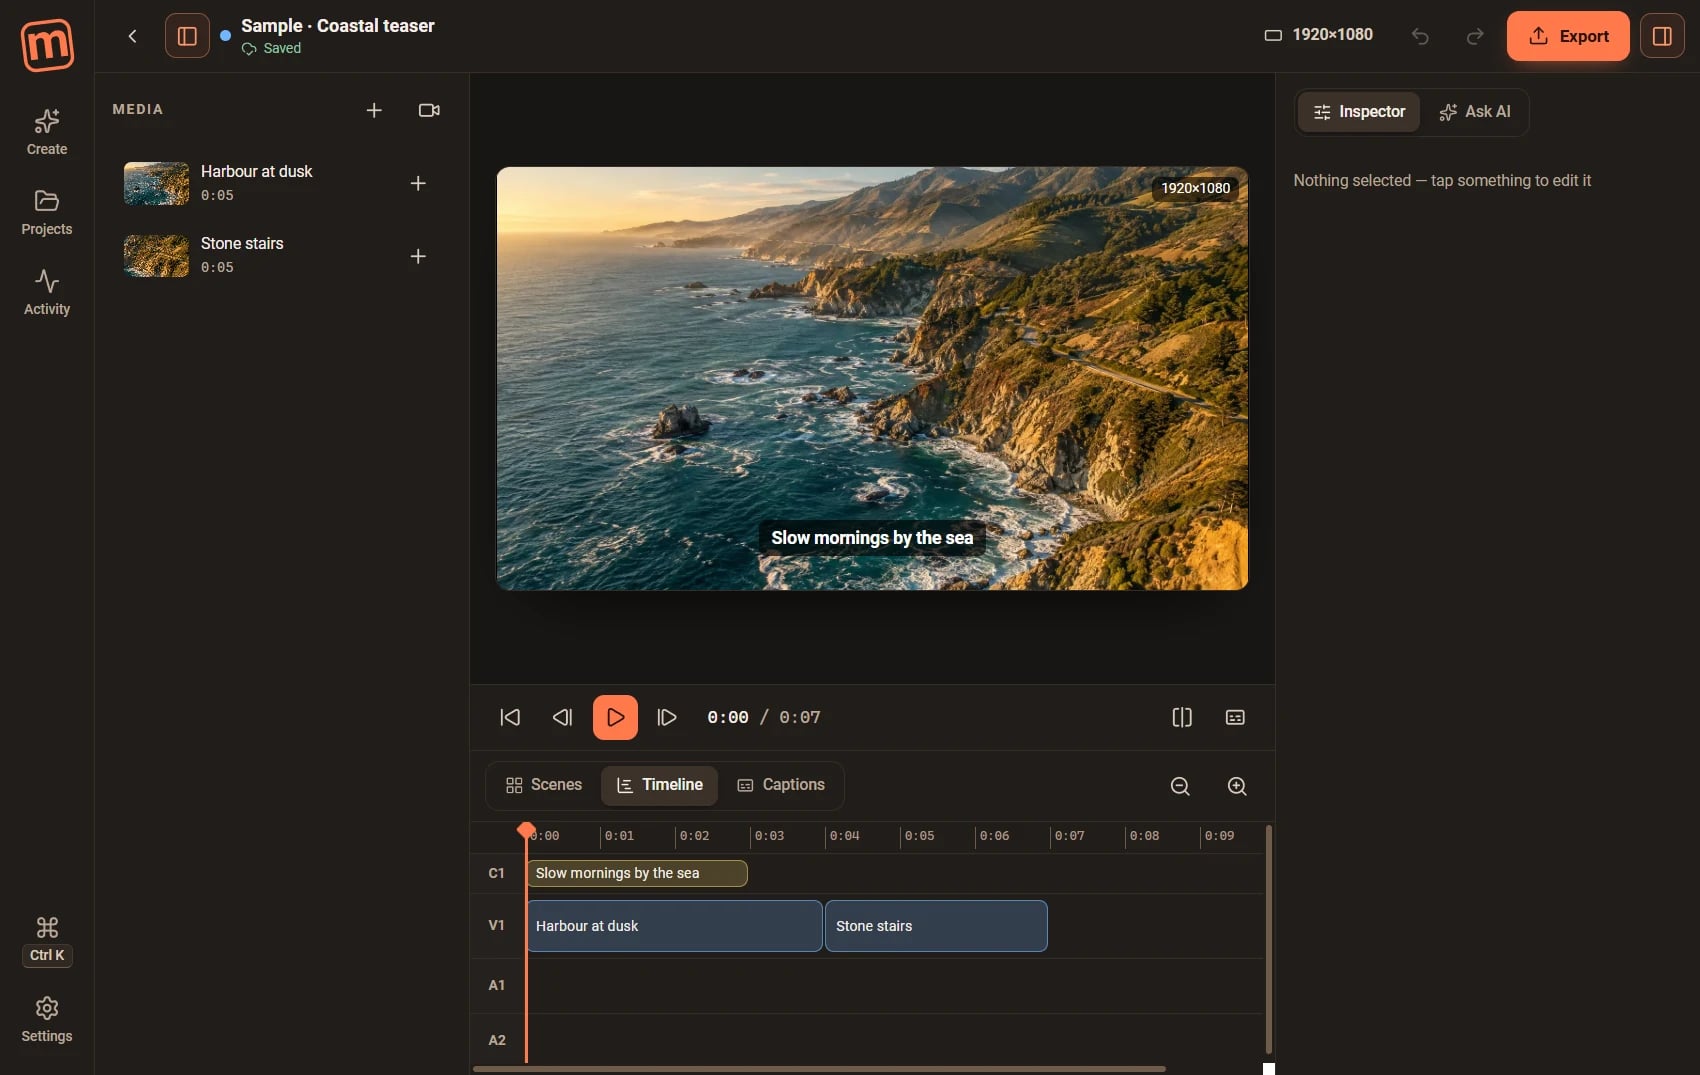Add new media with the plus icon
This screenshot has width=1700, height=1075.
(x=374, y=110)
